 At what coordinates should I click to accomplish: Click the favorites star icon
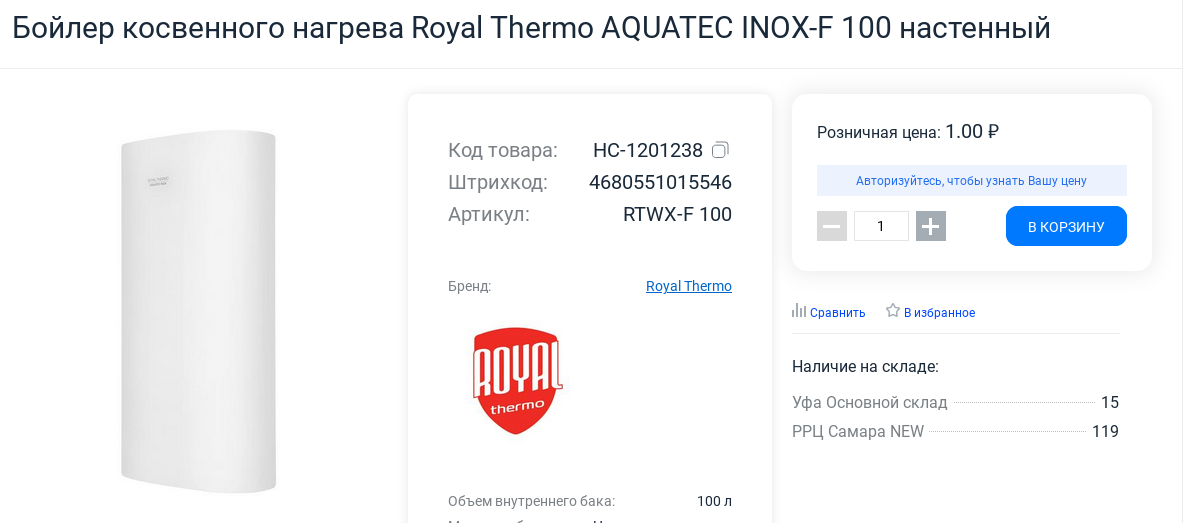[893, 311]
